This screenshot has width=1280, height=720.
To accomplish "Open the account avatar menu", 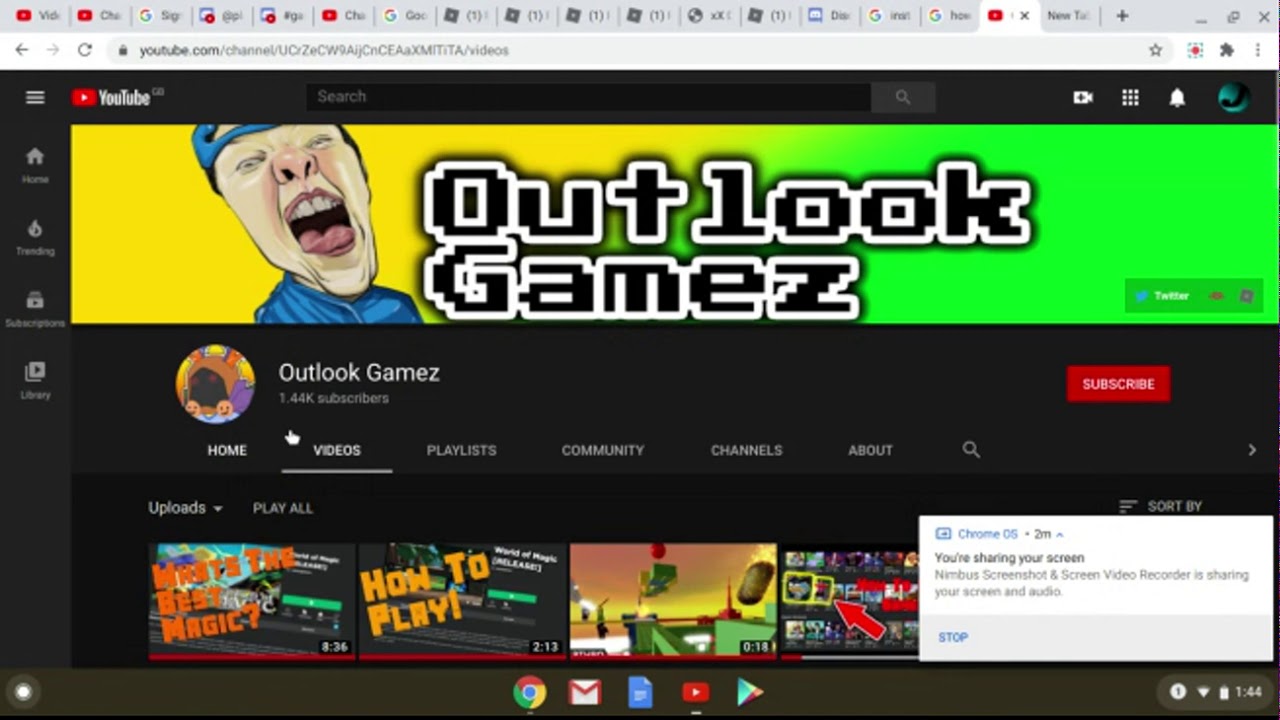I will pyautogui.click(x=1234, y=97).
